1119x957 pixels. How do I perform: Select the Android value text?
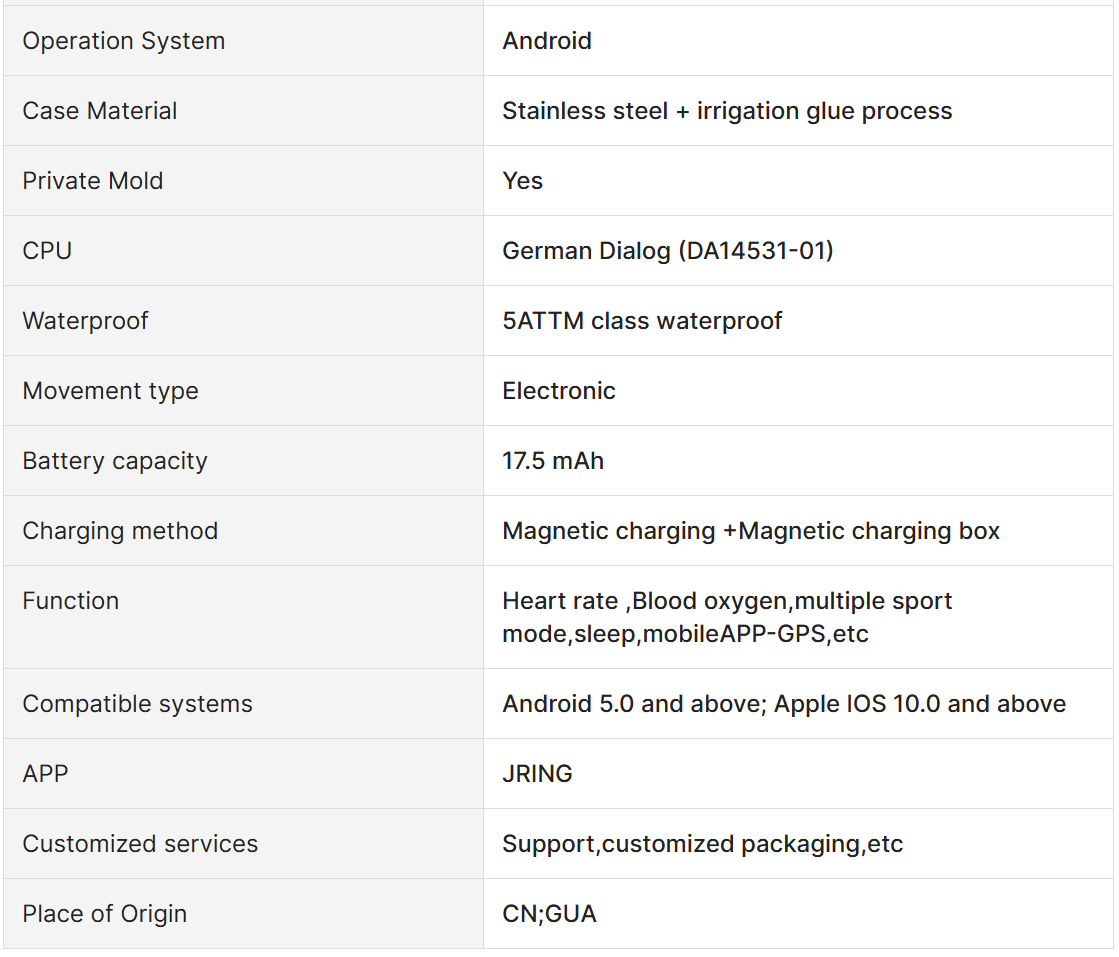[x=547, y=41]
